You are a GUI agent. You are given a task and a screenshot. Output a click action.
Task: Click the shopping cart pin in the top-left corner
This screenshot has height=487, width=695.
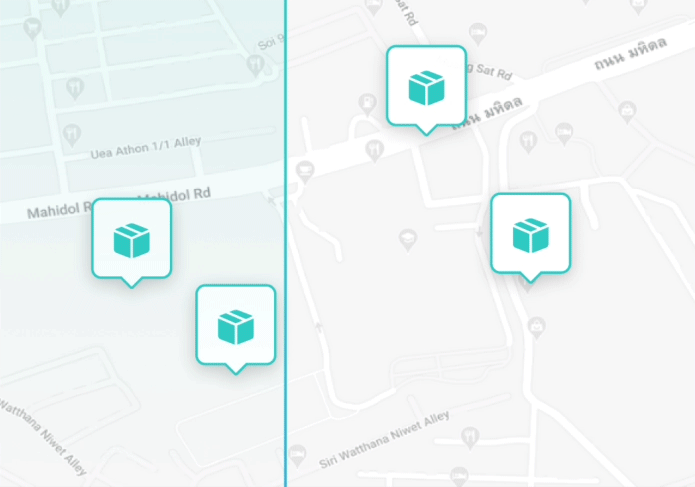coord(32,27)
